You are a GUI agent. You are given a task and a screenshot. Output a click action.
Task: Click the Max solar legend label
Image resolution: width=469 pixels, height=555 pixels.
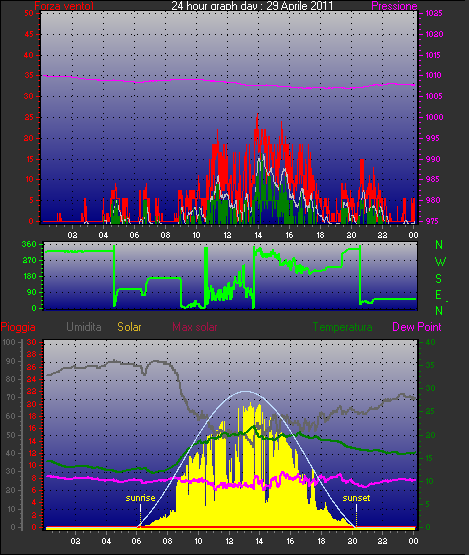point(195,327)
